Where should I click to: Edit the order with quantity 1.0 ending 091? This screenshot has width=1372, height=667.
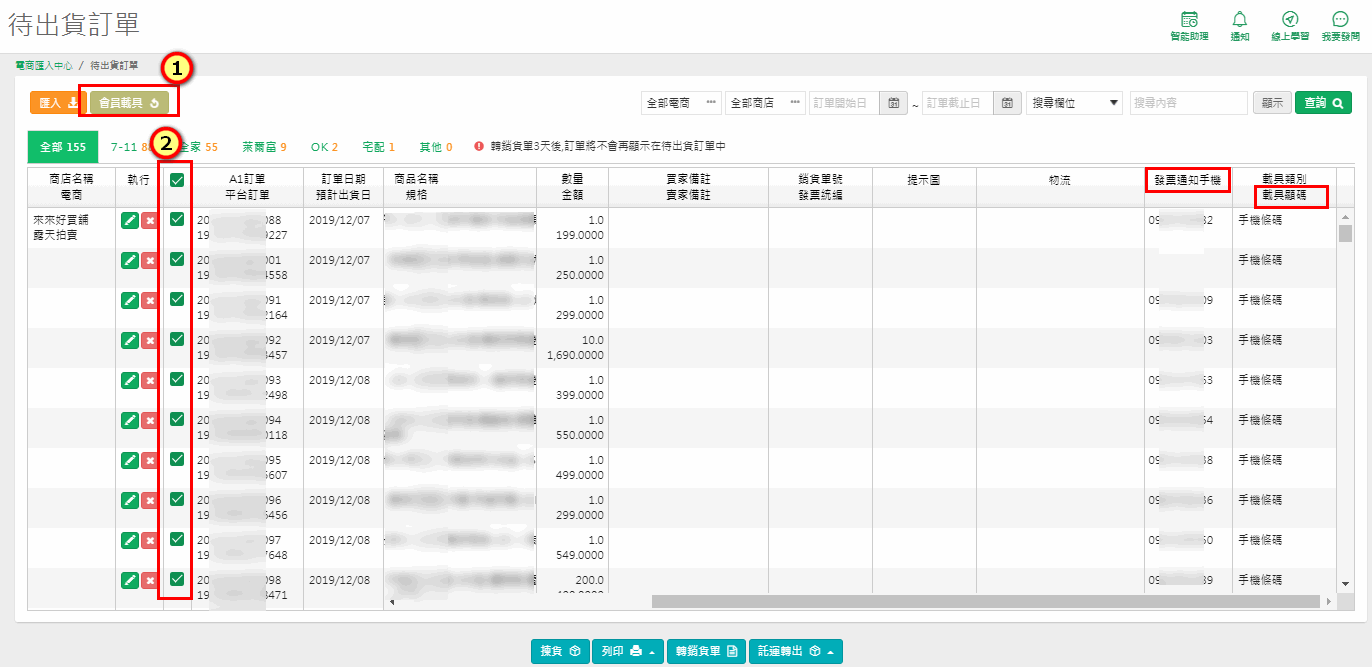[x=130, y=300]
